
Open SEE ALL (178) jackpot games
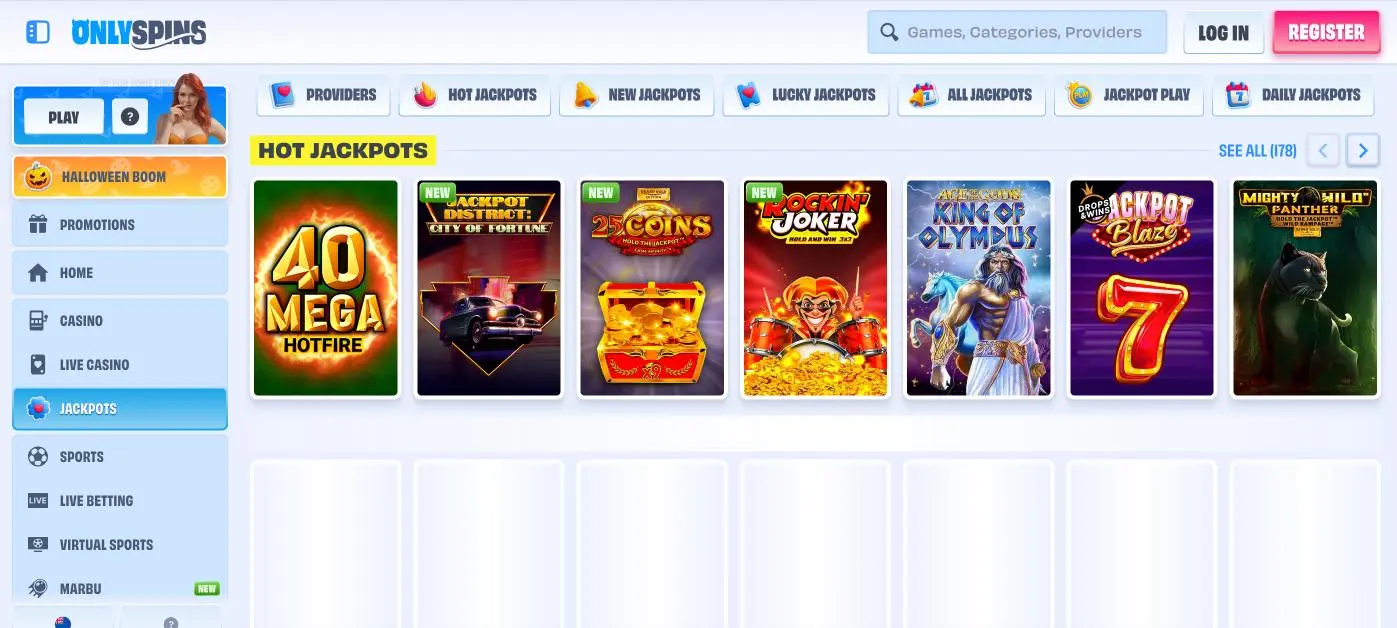1257,150
